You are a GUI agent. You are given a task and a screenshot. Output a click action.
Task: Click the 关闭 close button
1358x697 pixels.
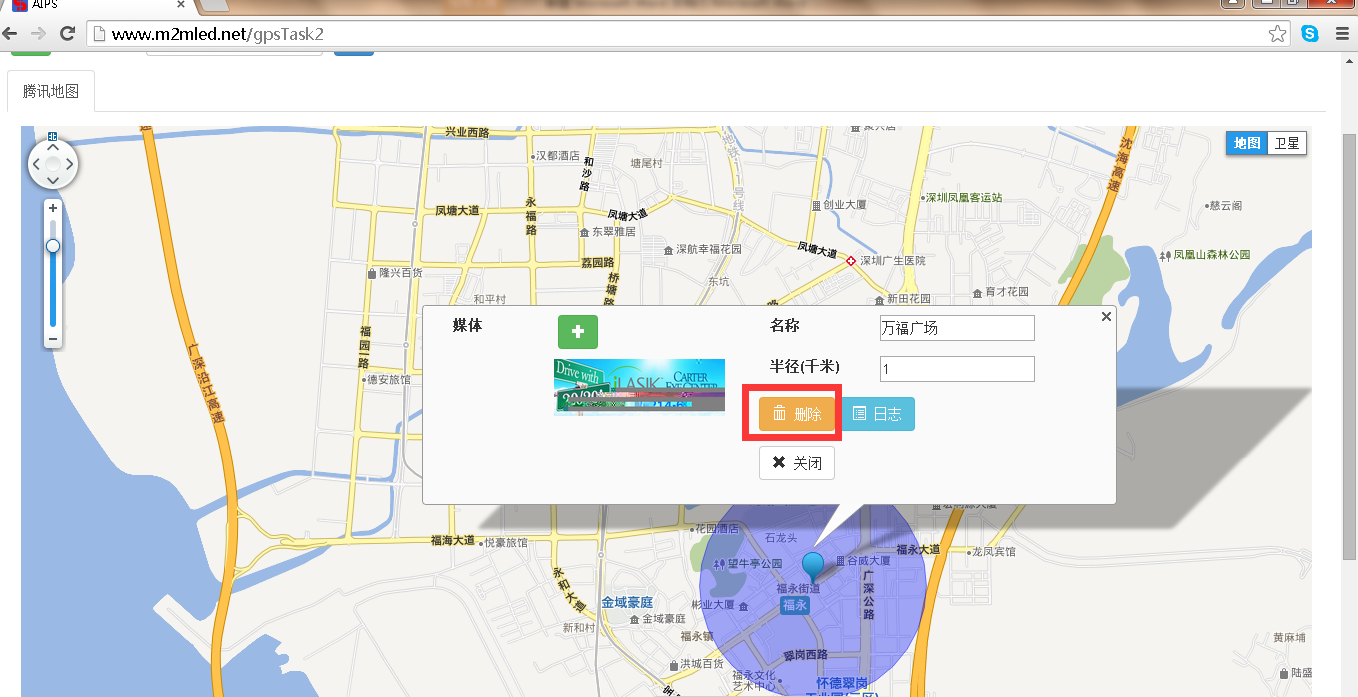coord(797,463)
